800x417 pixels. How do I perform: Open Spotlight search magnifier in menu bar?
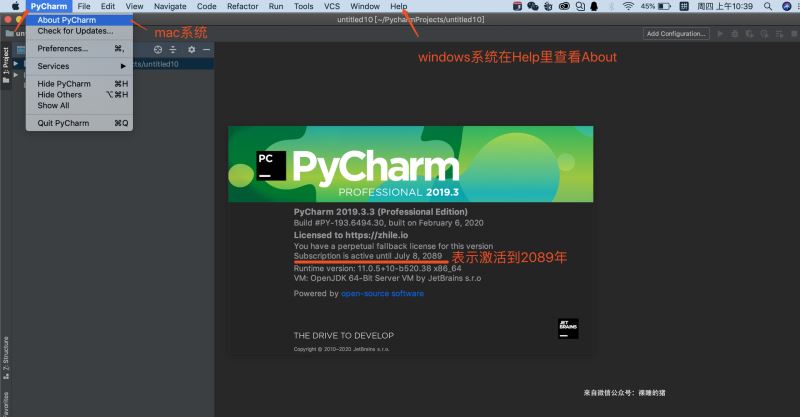click(767, 6)
